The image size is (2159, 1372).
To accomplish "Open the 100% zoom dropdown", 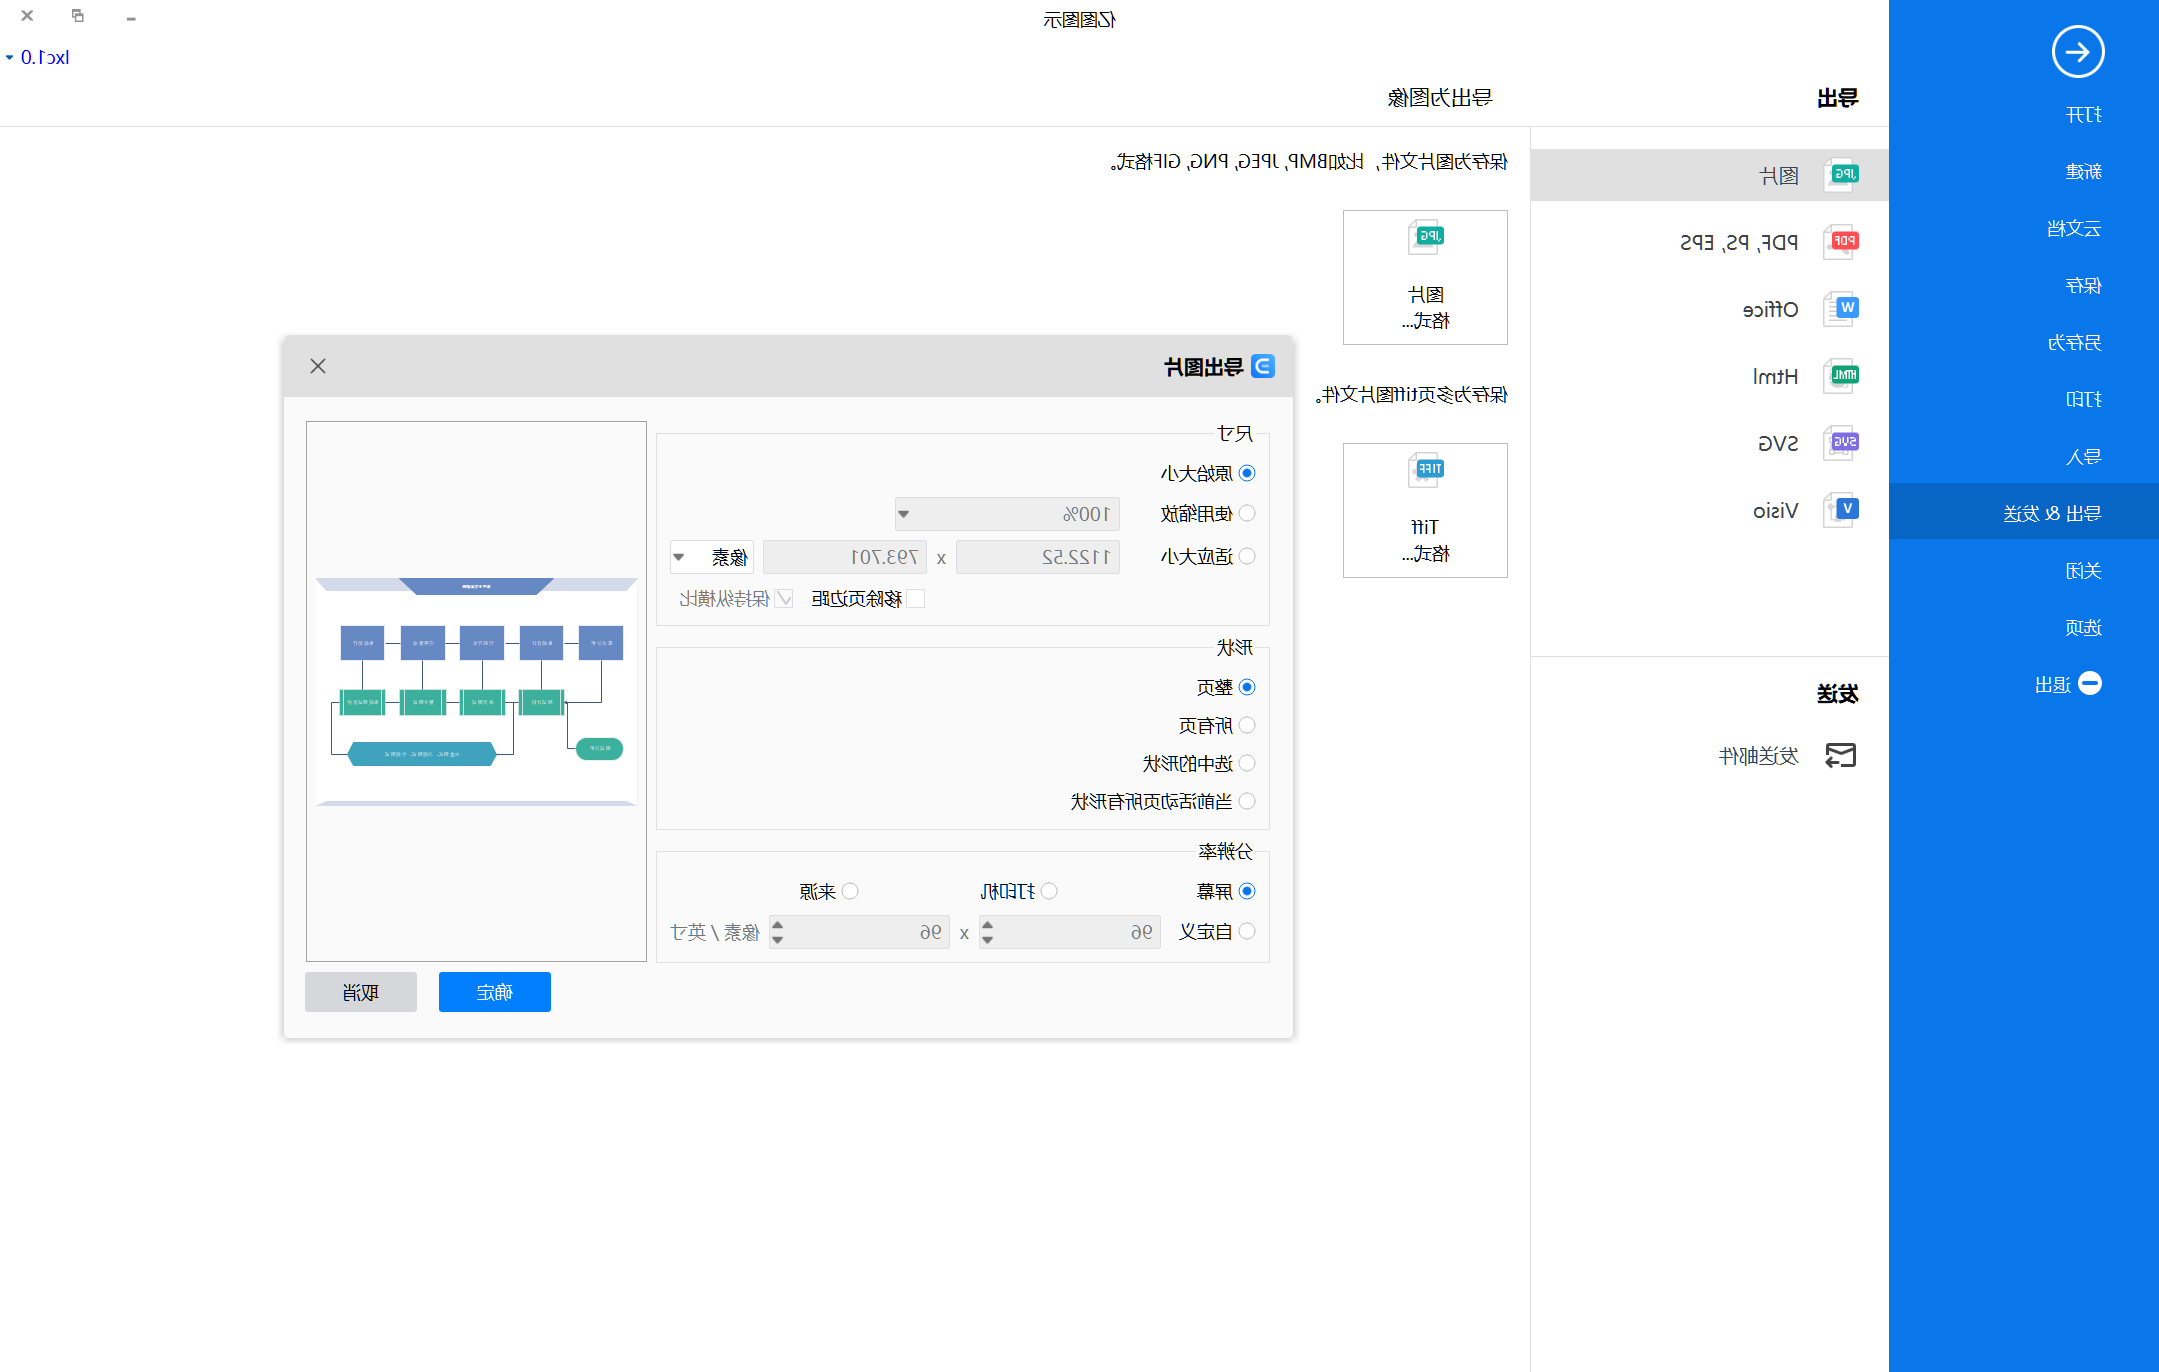I will coord(1007,514).
